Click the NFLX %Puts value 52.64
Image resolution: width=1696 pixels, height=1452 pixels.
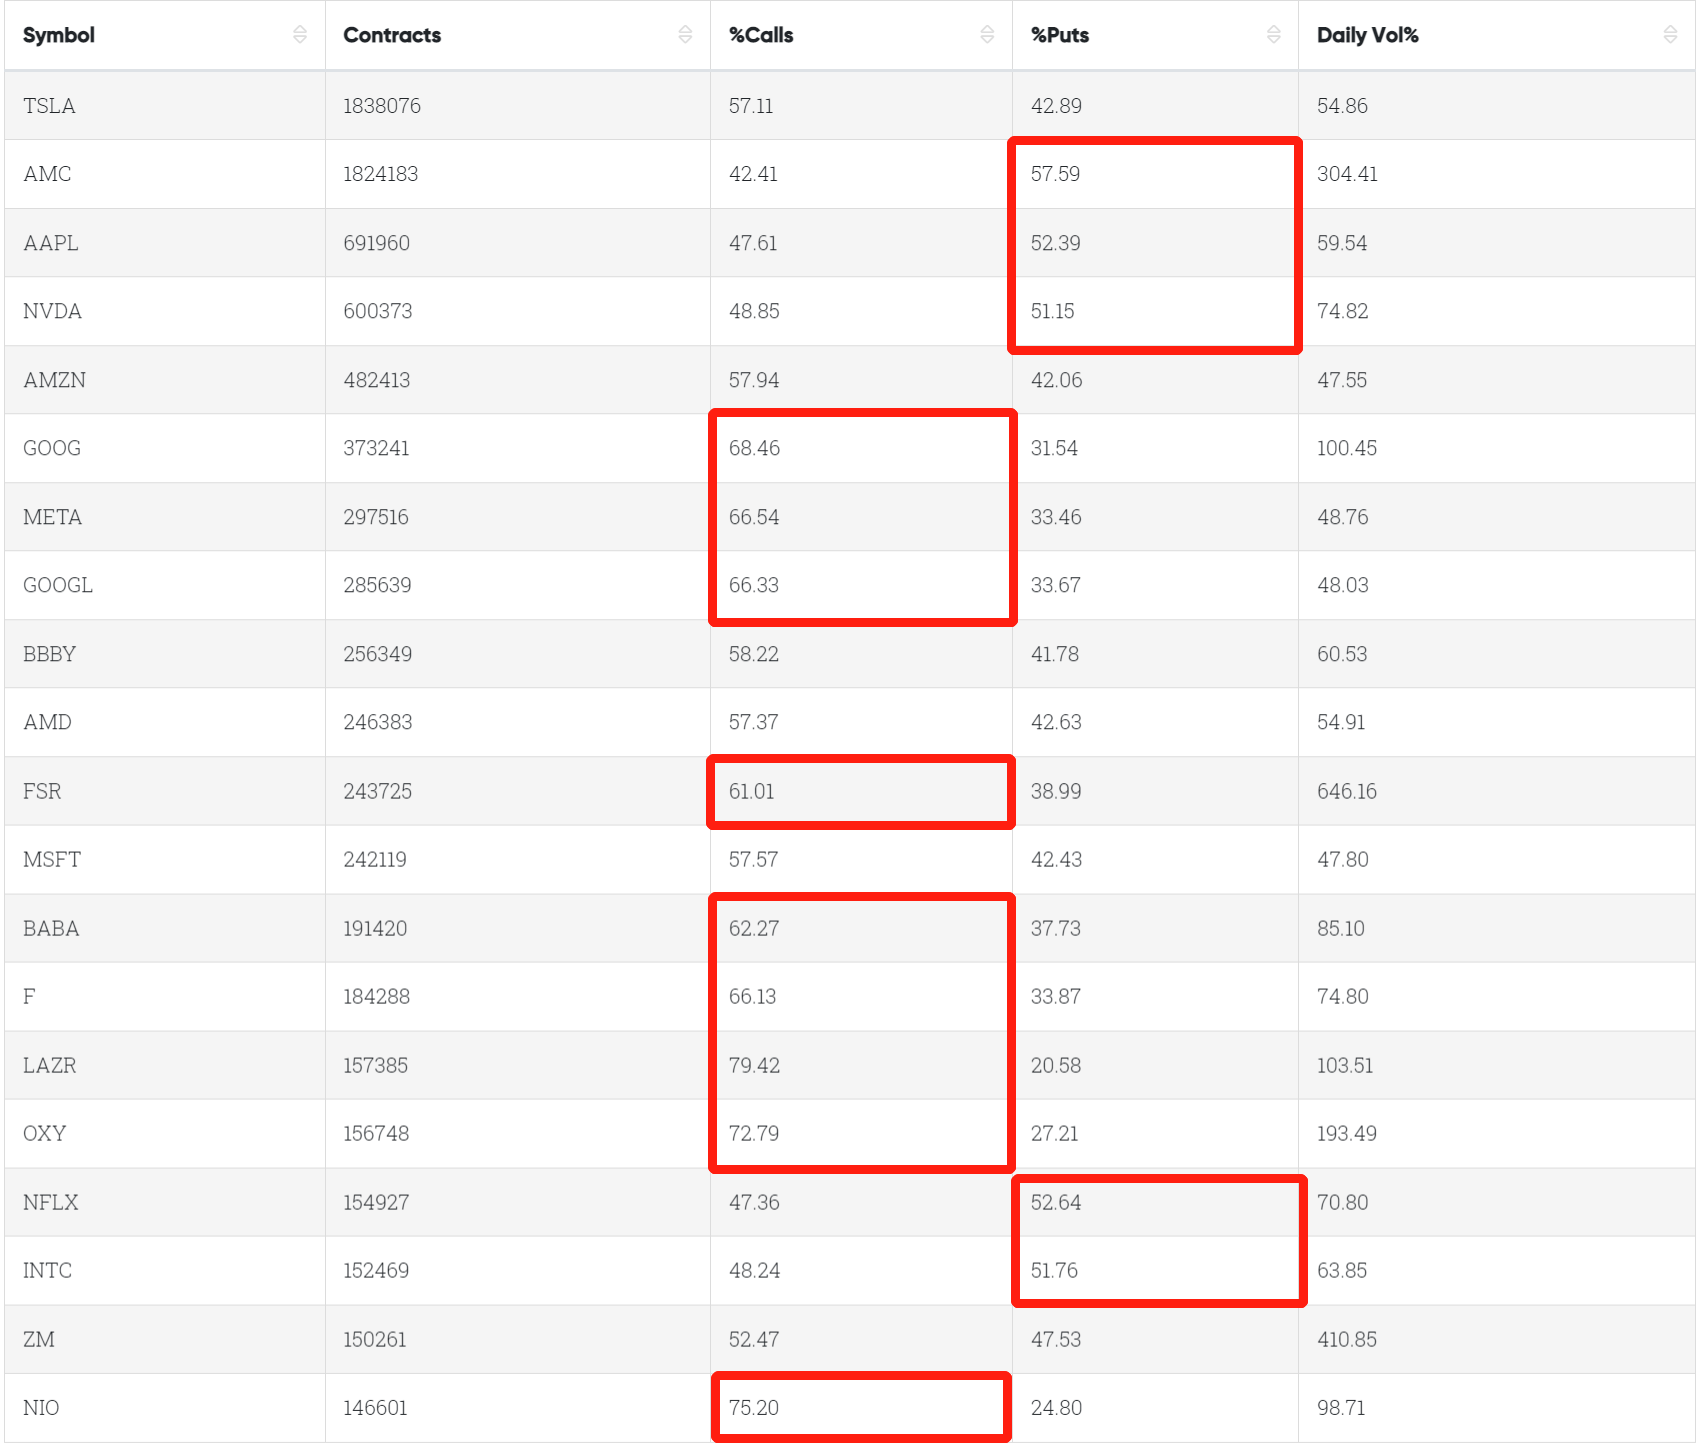(x=1056, y=1202)
